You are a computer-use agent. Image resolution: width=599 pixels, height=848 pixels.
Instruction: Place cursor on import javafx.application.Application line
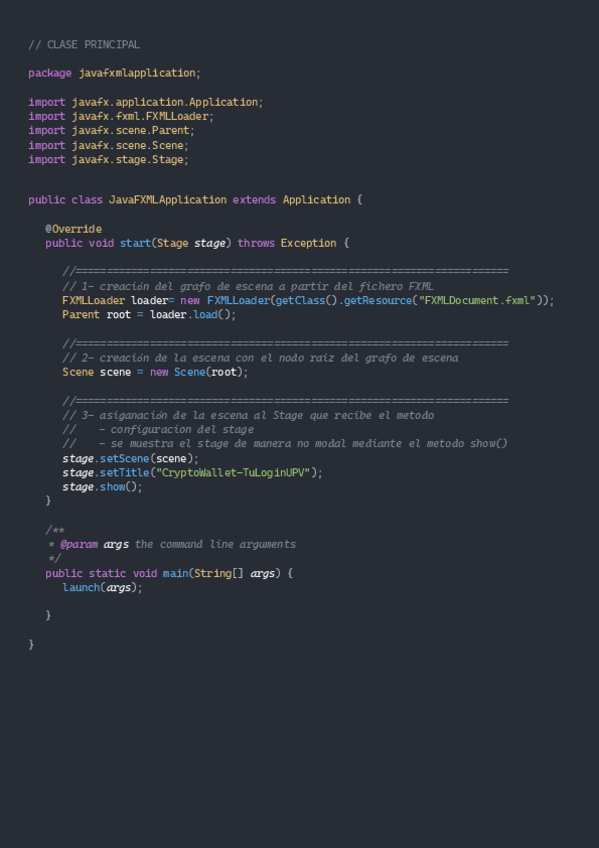click(x=145, y=102)
